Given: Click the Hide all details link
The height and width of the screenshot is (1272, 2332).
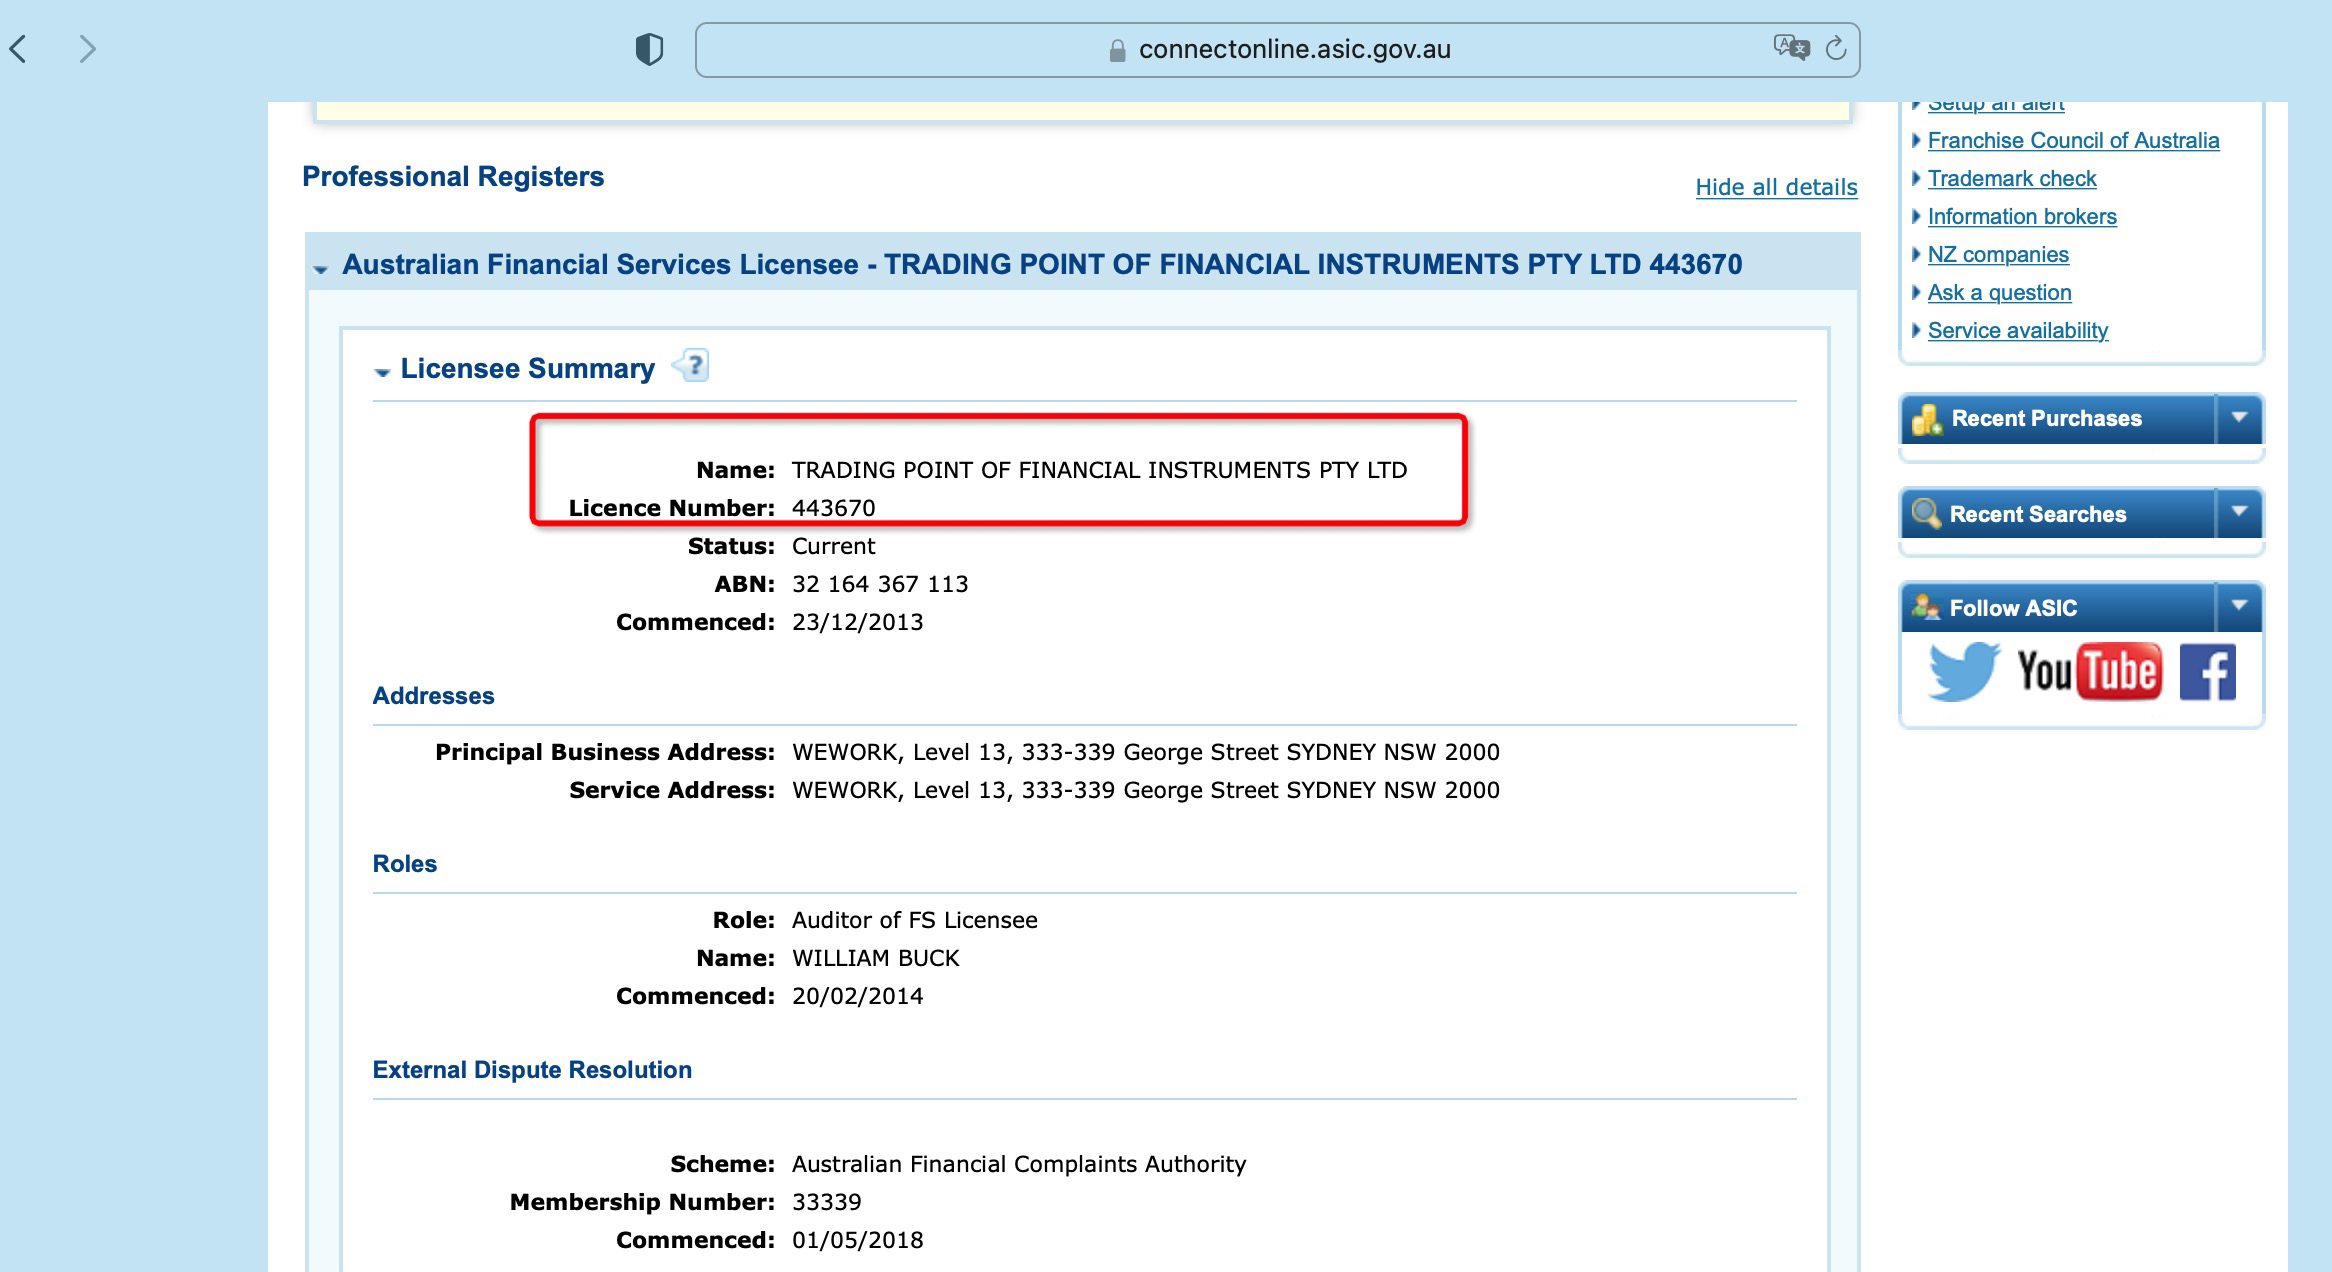Looking at the screenshot, I should [x=1776, y=187].
